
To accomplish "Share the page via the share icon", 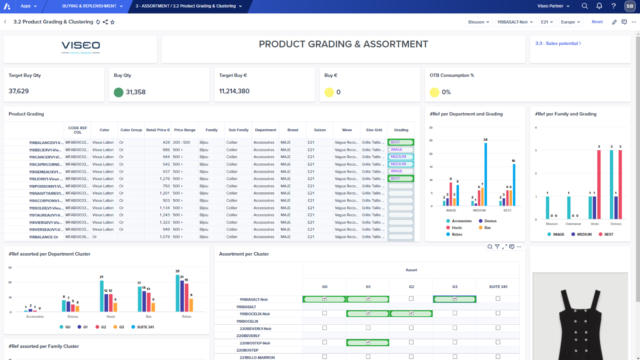I will tap(105, 22).
